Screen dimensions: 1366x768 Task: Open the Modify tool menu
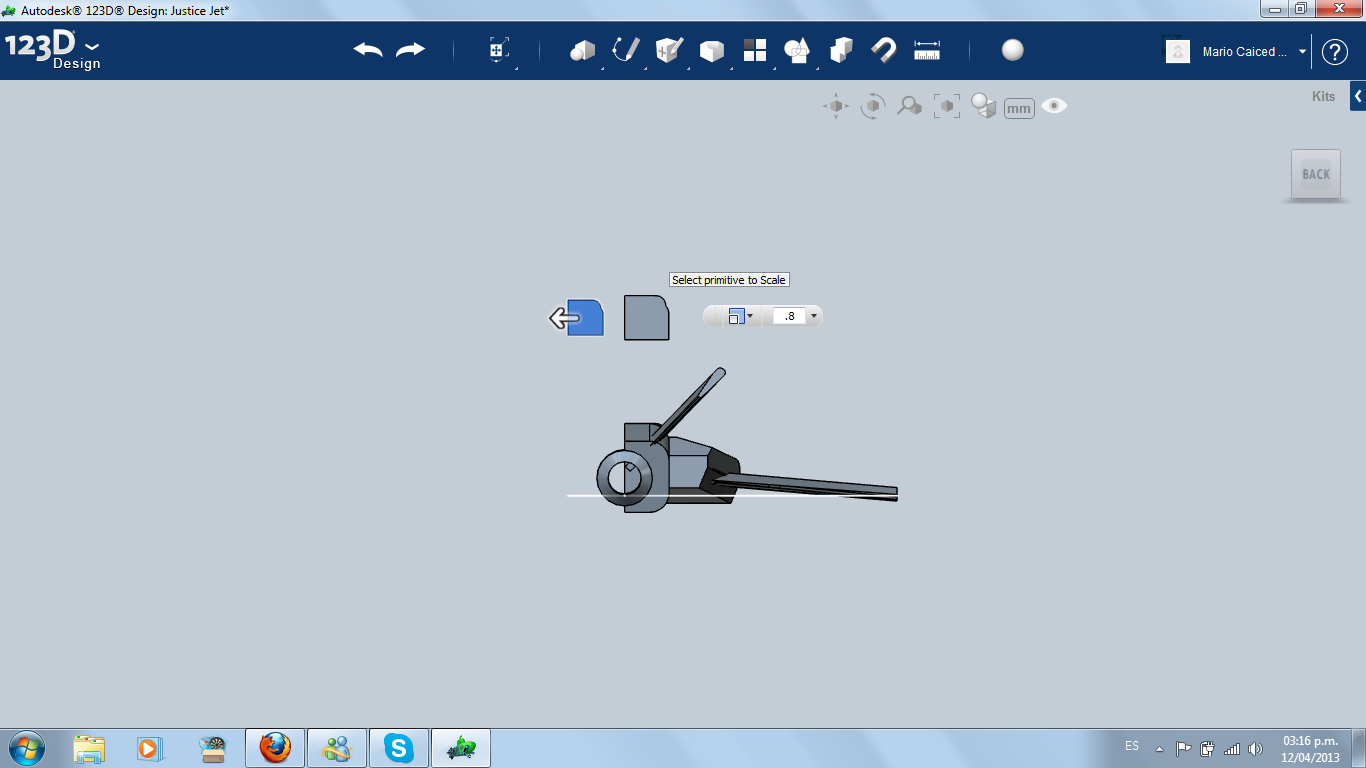[712, 50]
